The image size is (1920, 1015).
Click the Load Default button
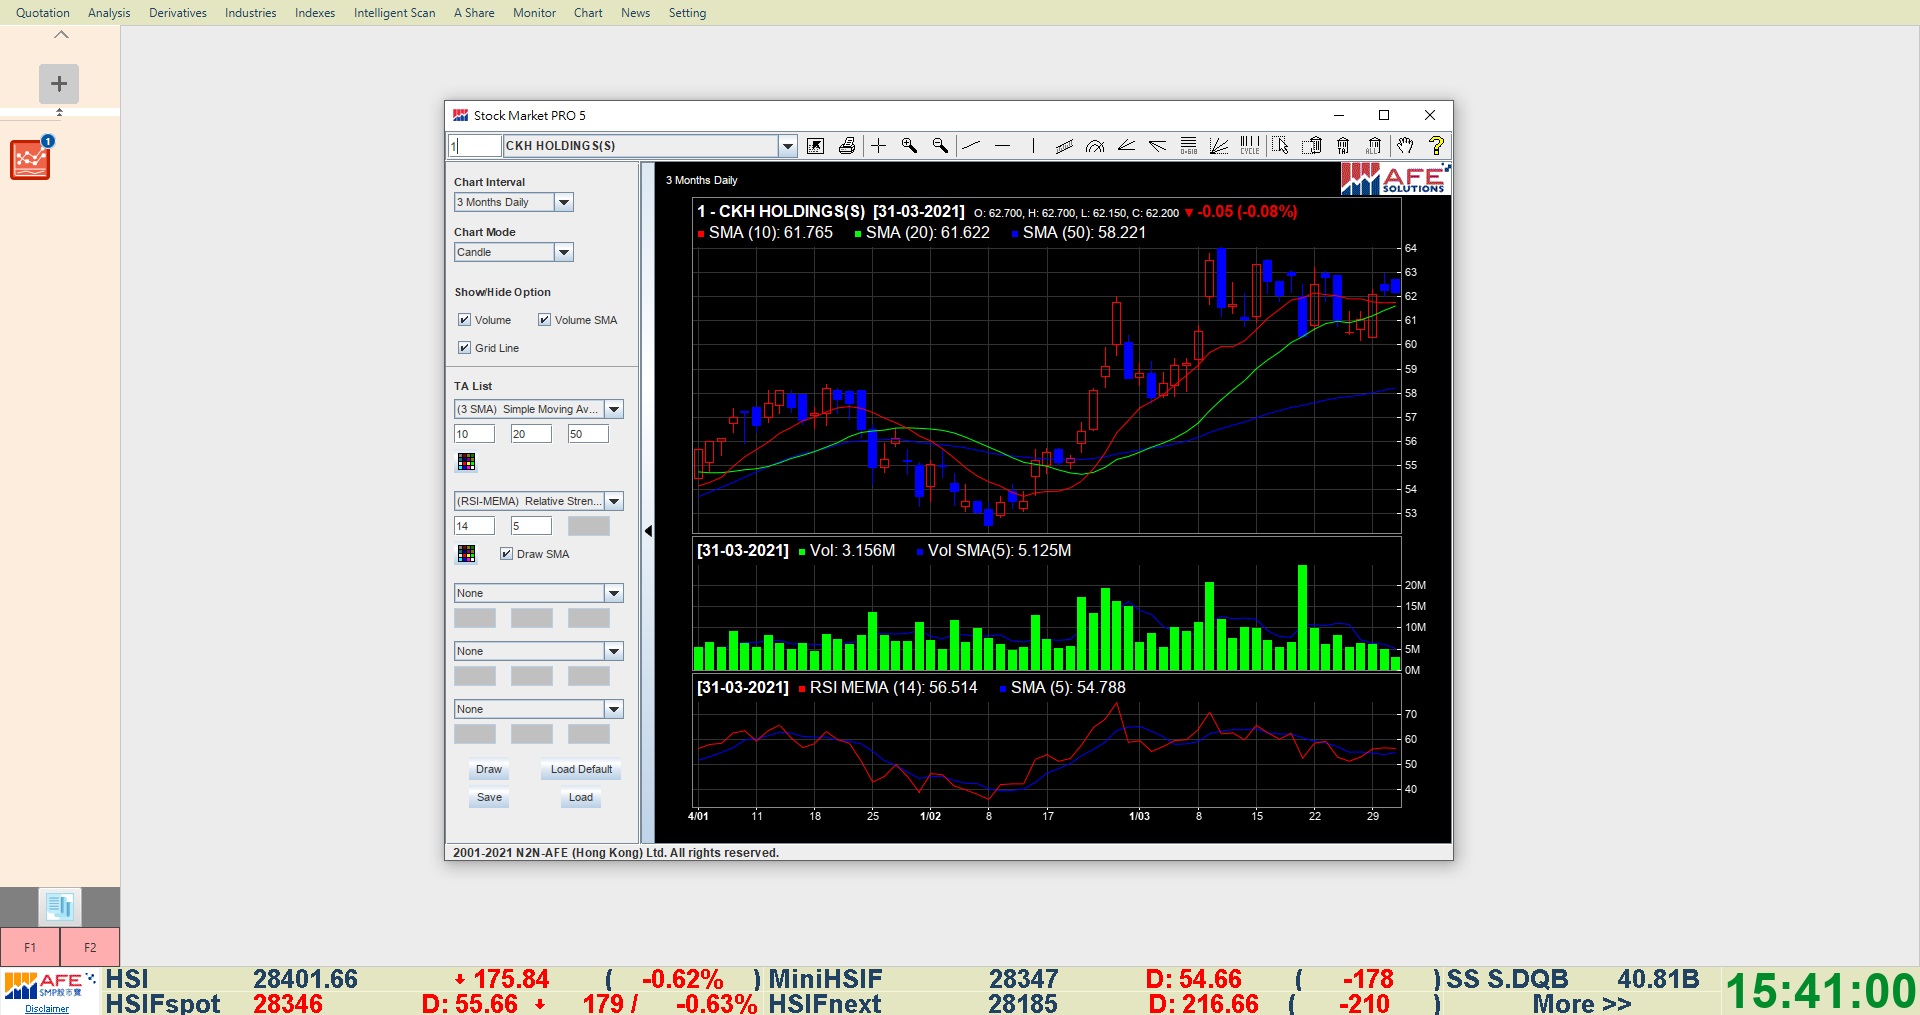pos(581,770)
